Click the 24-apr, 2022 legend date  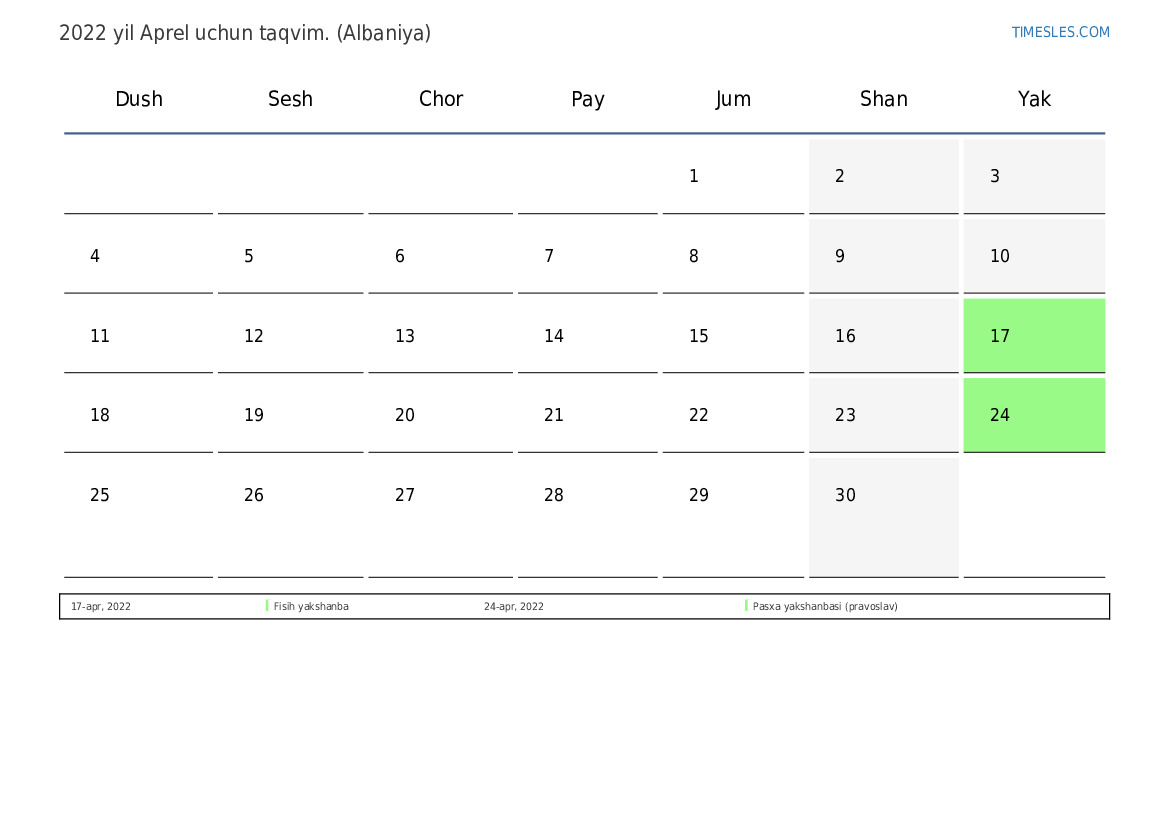[514, 606]
